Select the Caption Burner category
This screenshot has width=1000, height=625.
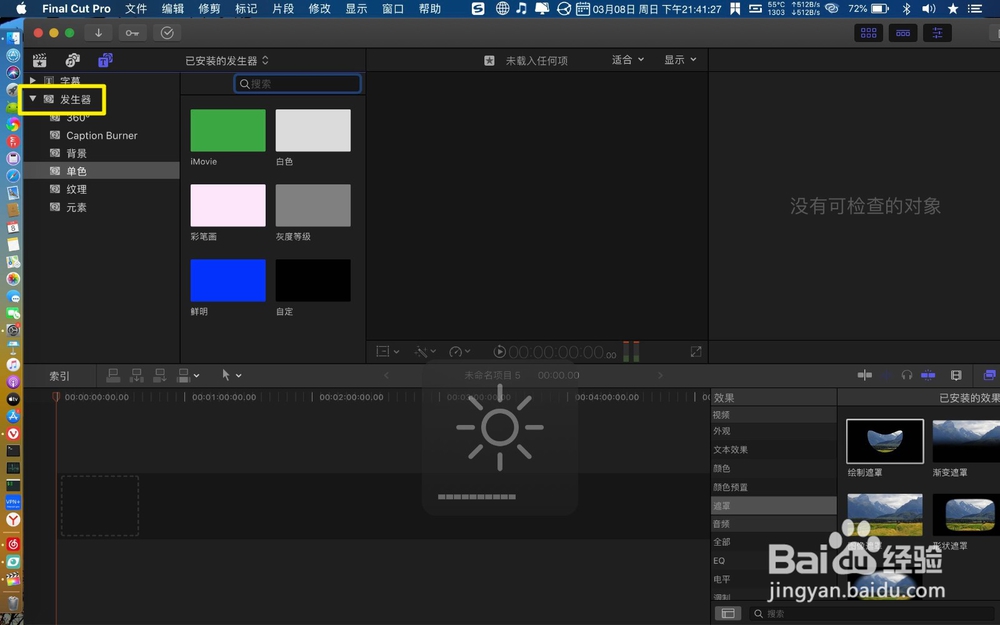[x=102, y=135]
